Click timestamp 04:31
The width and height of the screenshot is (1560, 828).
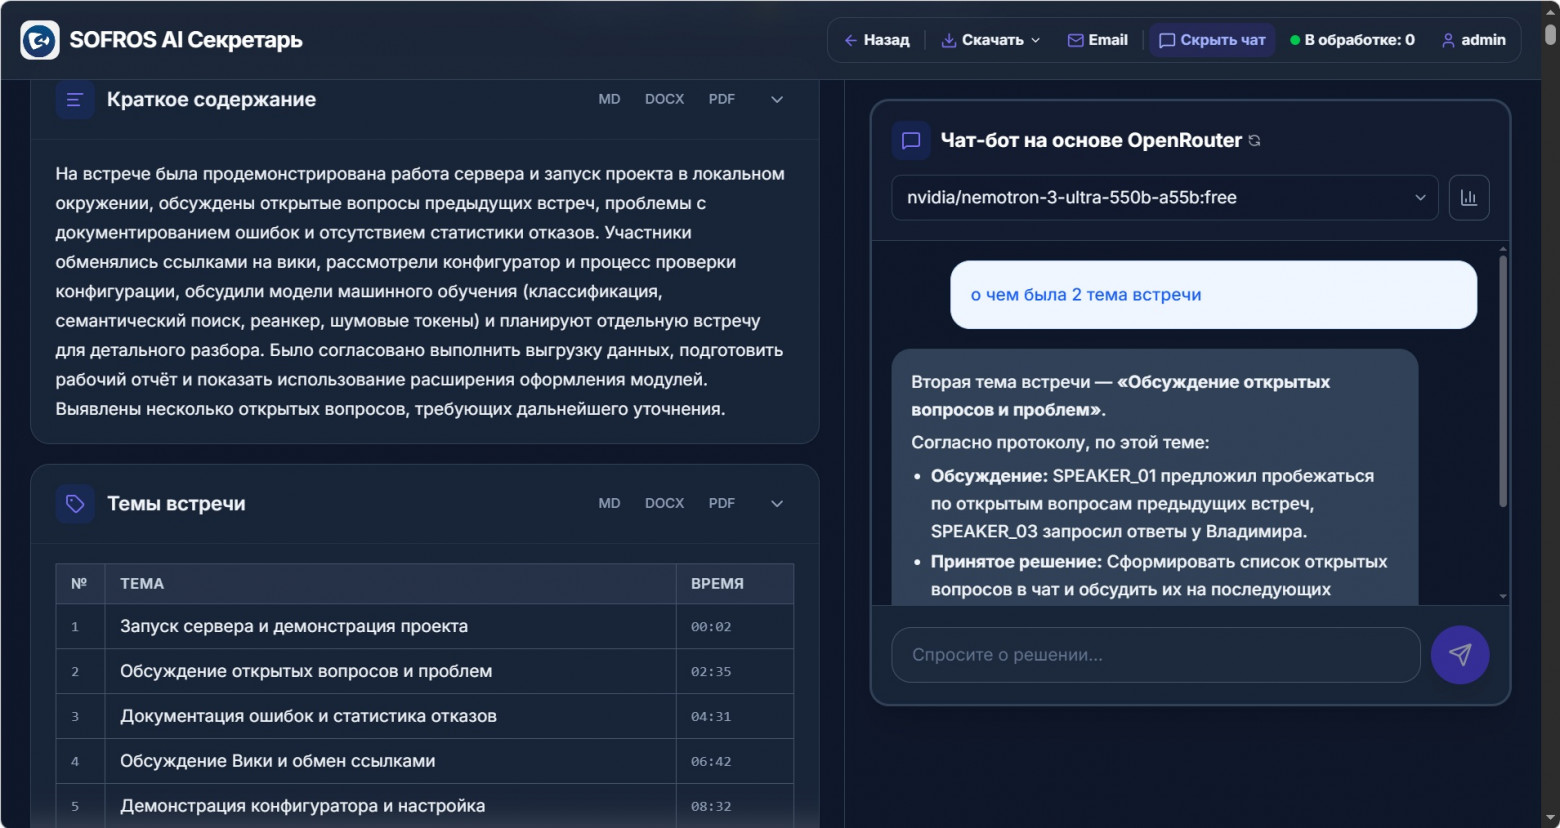711,717
